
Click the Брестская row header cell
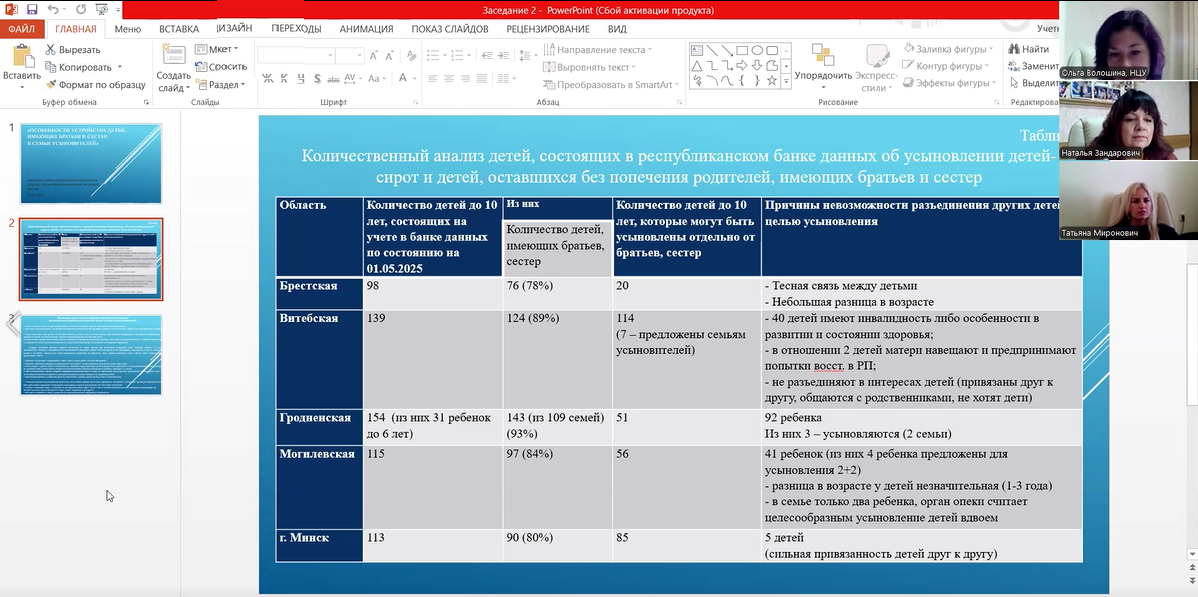[319, 294]
